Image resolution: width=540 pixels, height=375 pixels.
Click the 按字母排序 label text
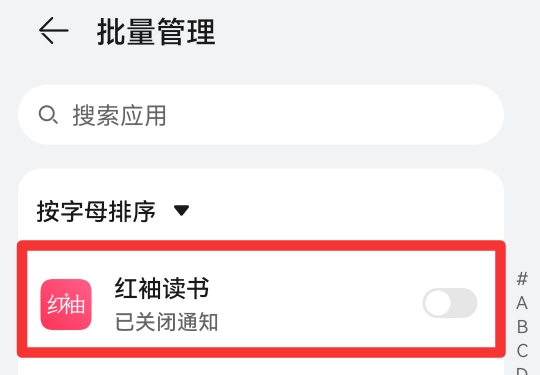click(96, 211)
